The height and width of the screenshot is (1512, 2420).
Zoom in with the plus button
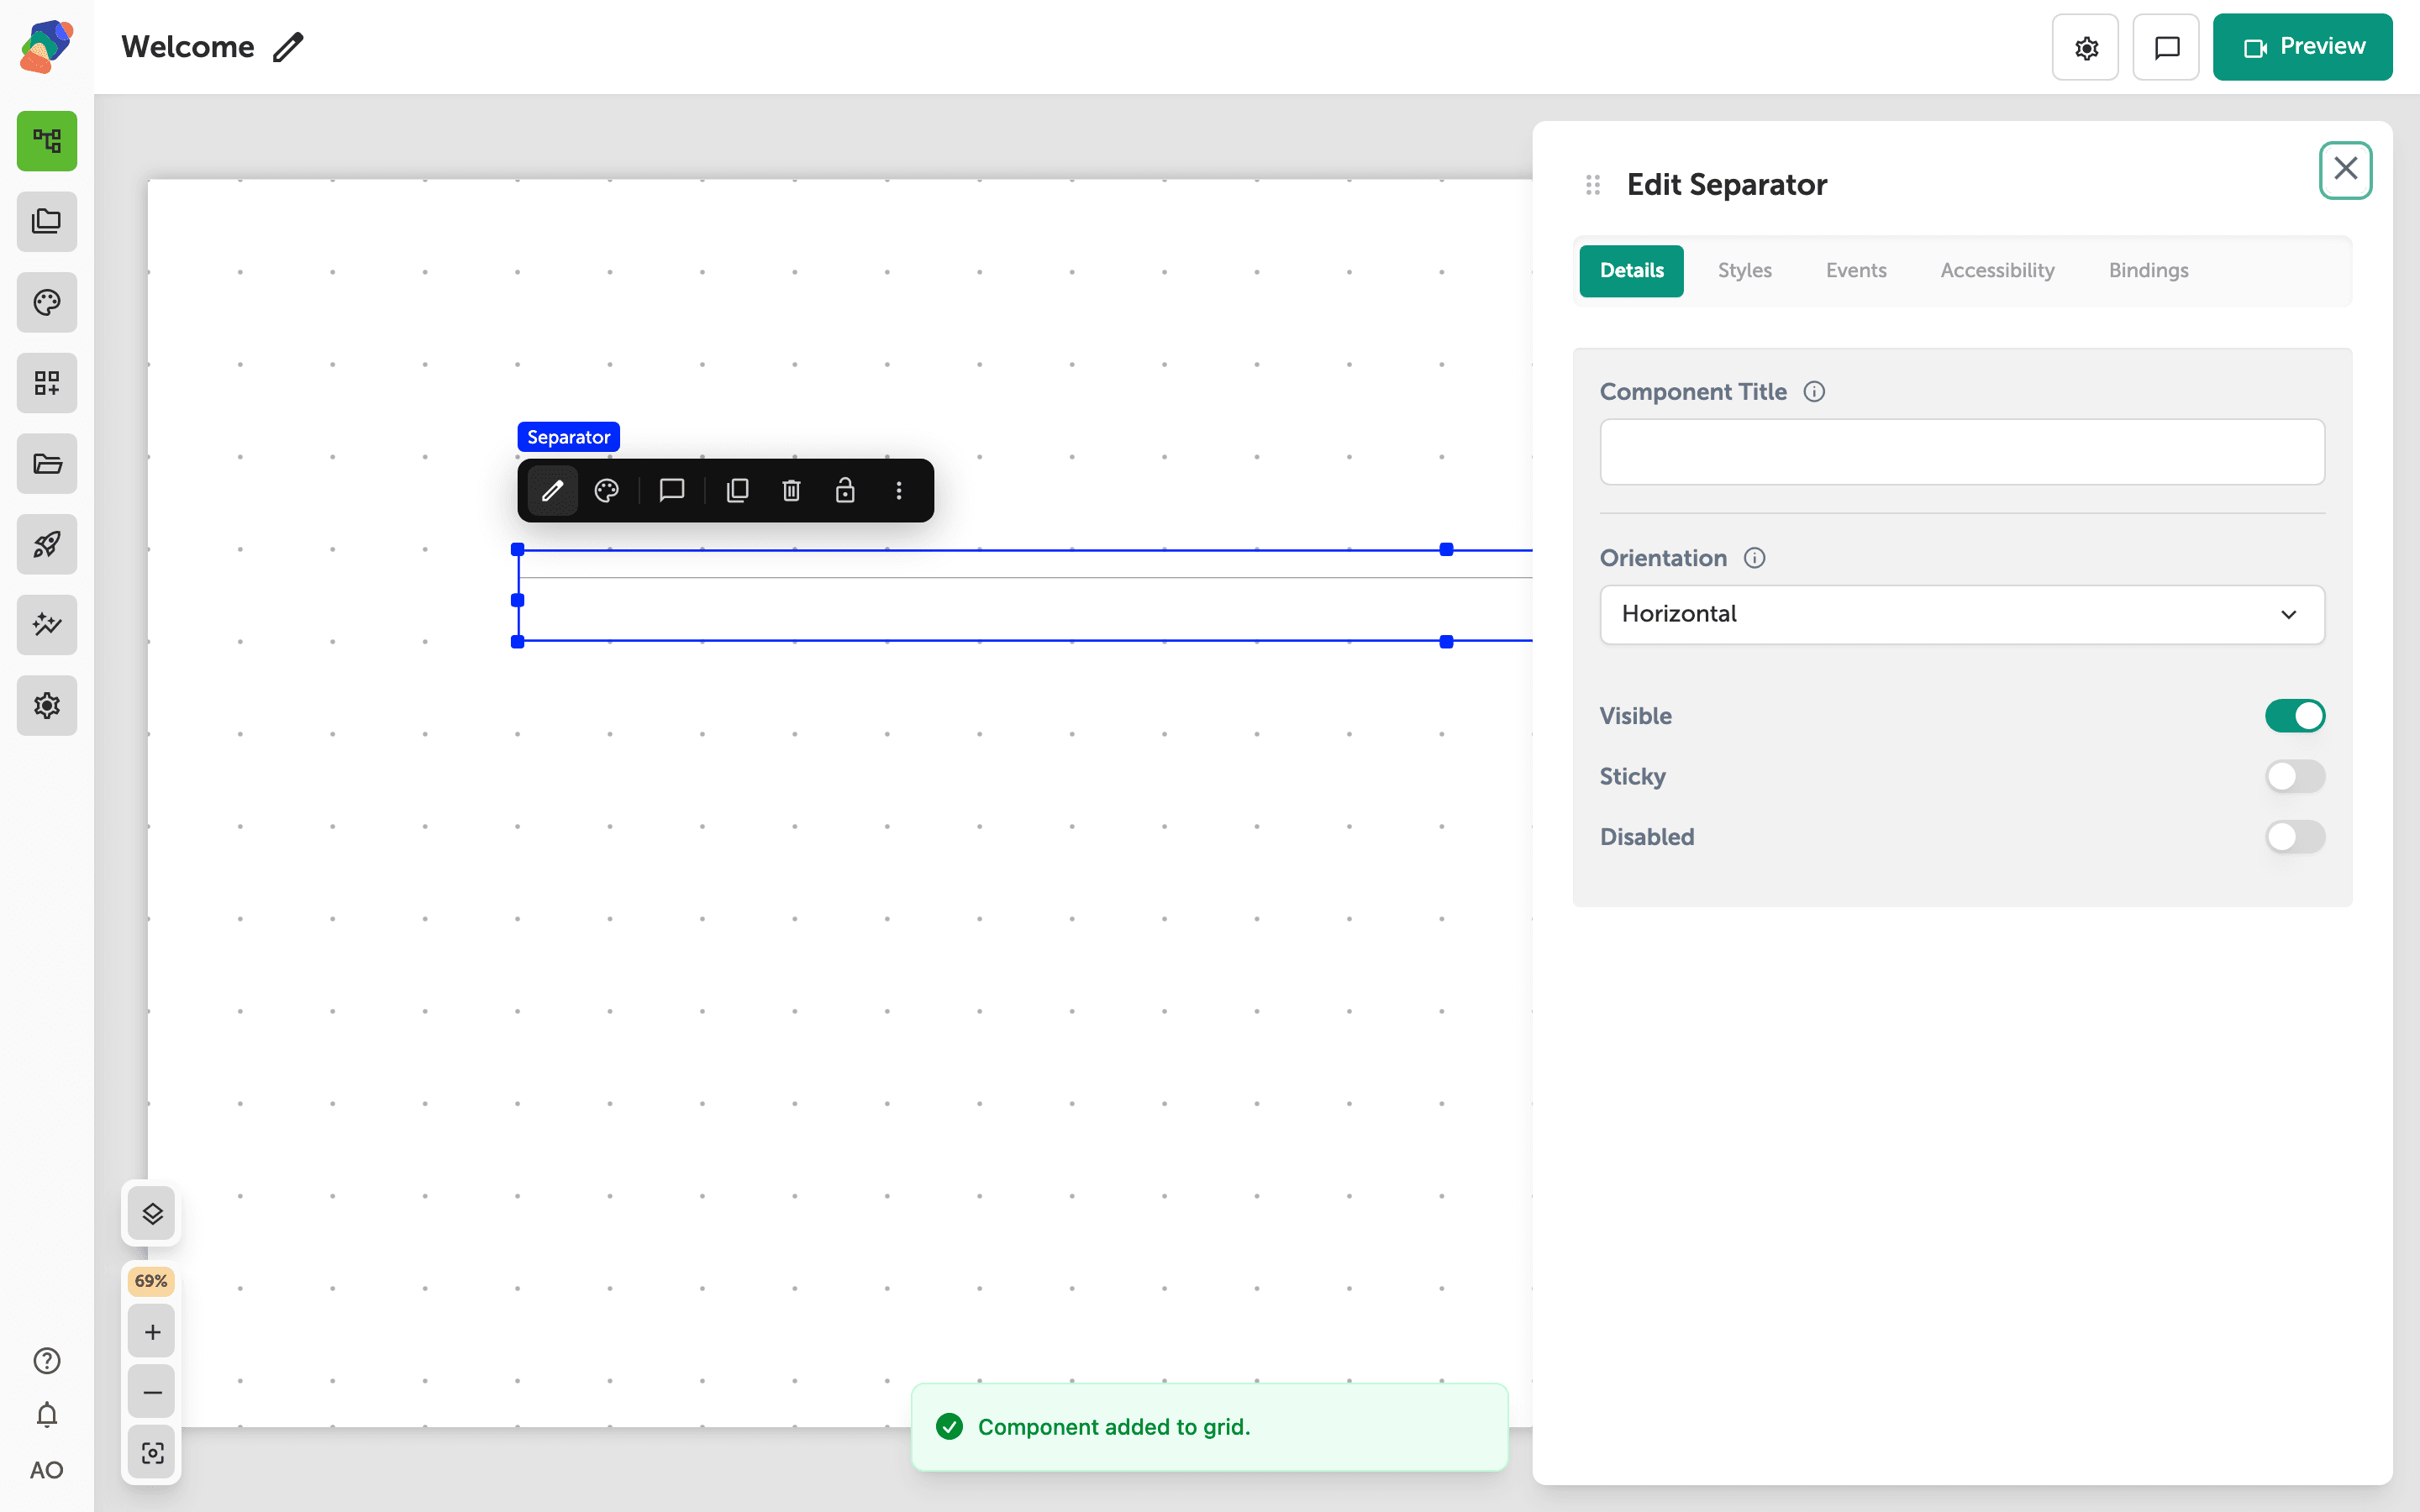click(152, 1332)
